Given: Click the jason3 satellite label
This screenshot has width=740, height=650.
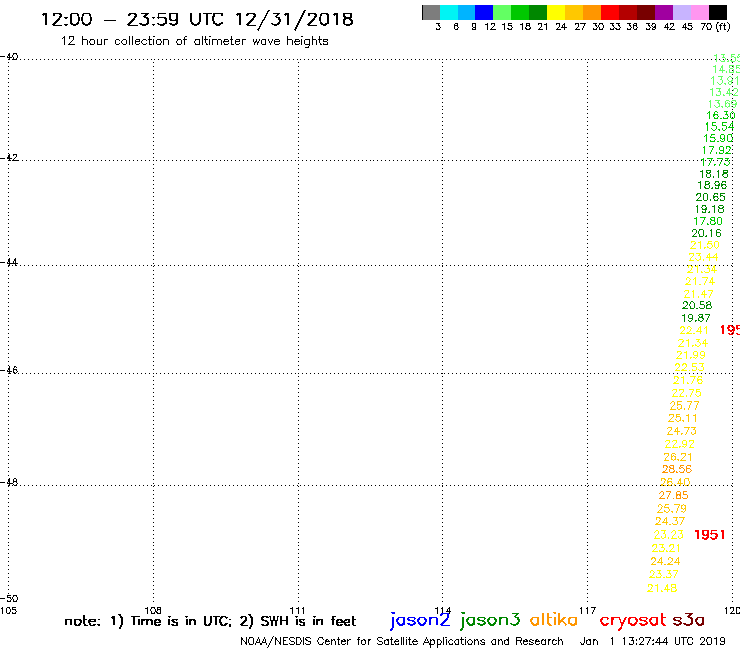Looking at the screenshot, I should [x=490, y=620].
